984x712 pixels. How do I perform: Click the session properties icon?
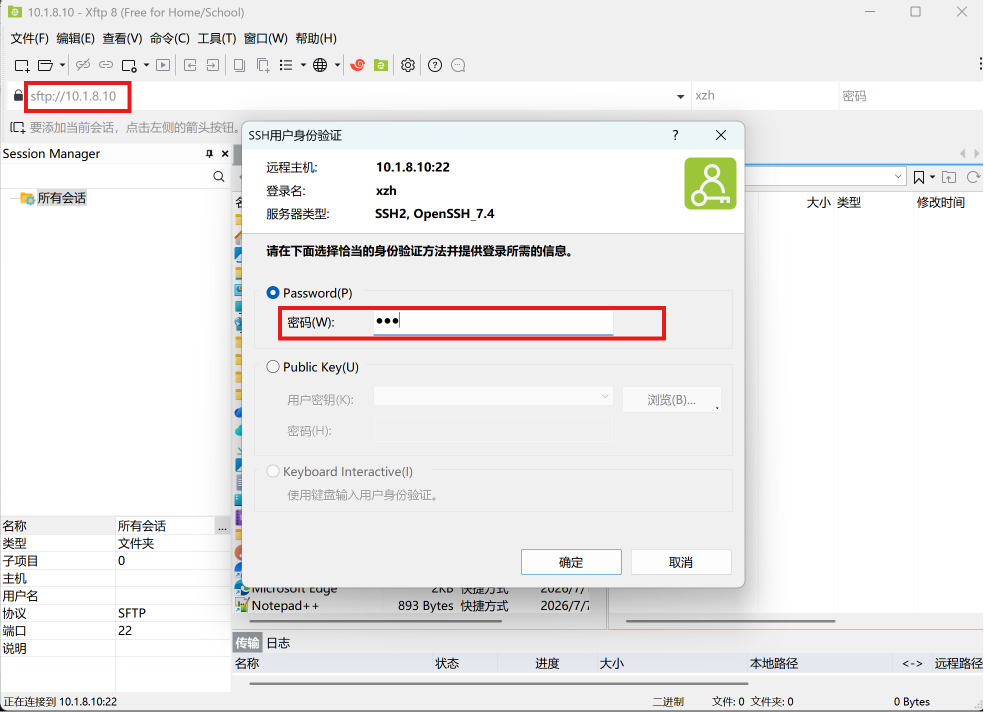[x=129, y=65]
